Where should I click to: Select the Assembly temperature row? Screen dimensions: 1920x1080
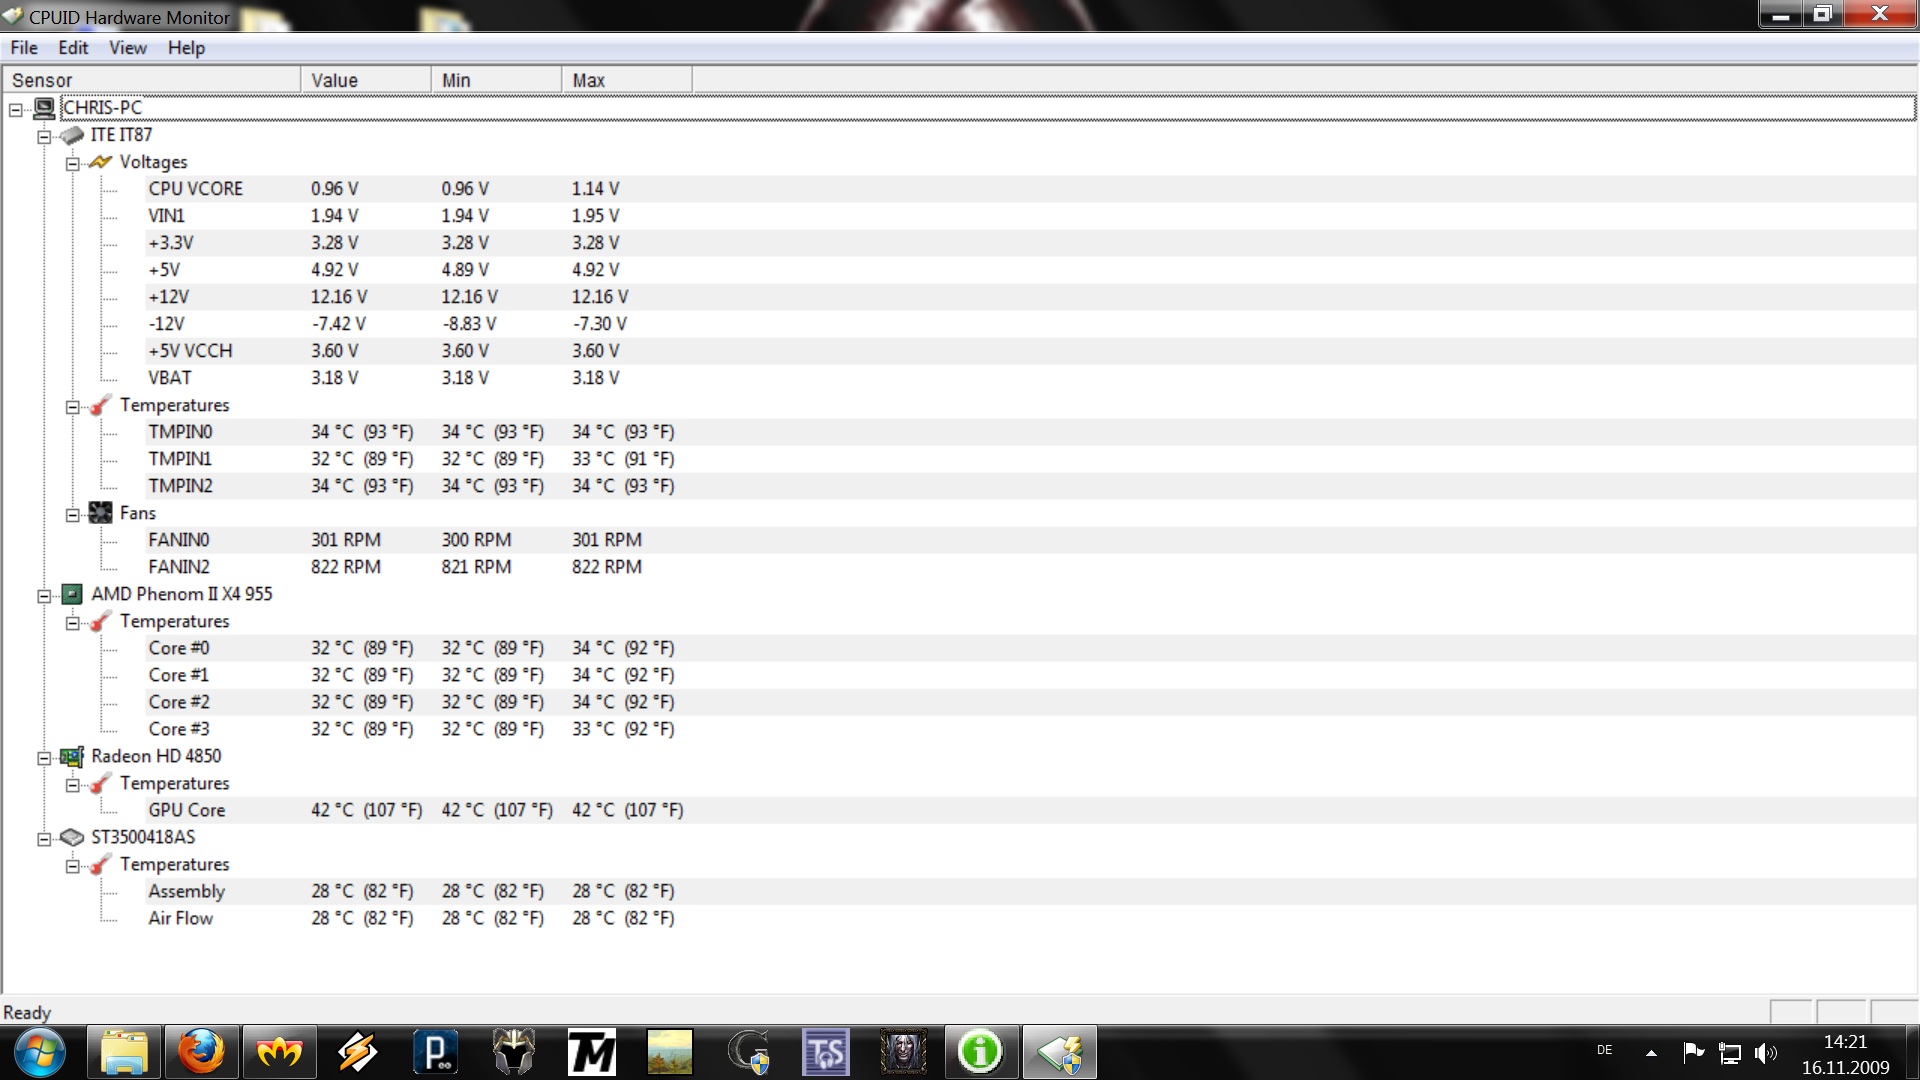(1031, 890)
